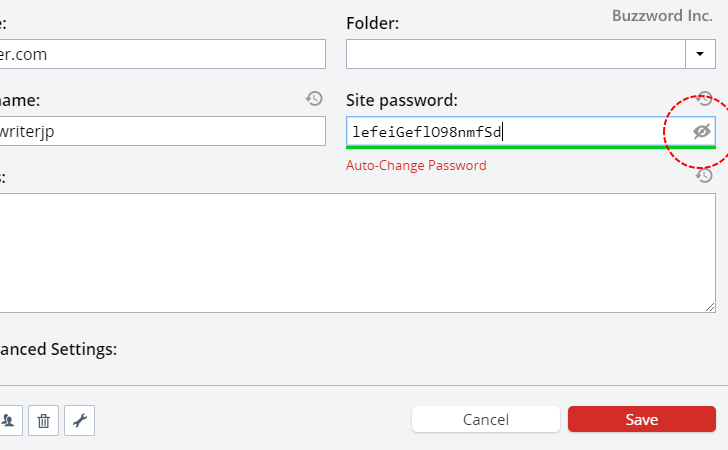728x450 pixels.
Task: Expand the Advanced Settings section
Action: (x=58, y=349)
